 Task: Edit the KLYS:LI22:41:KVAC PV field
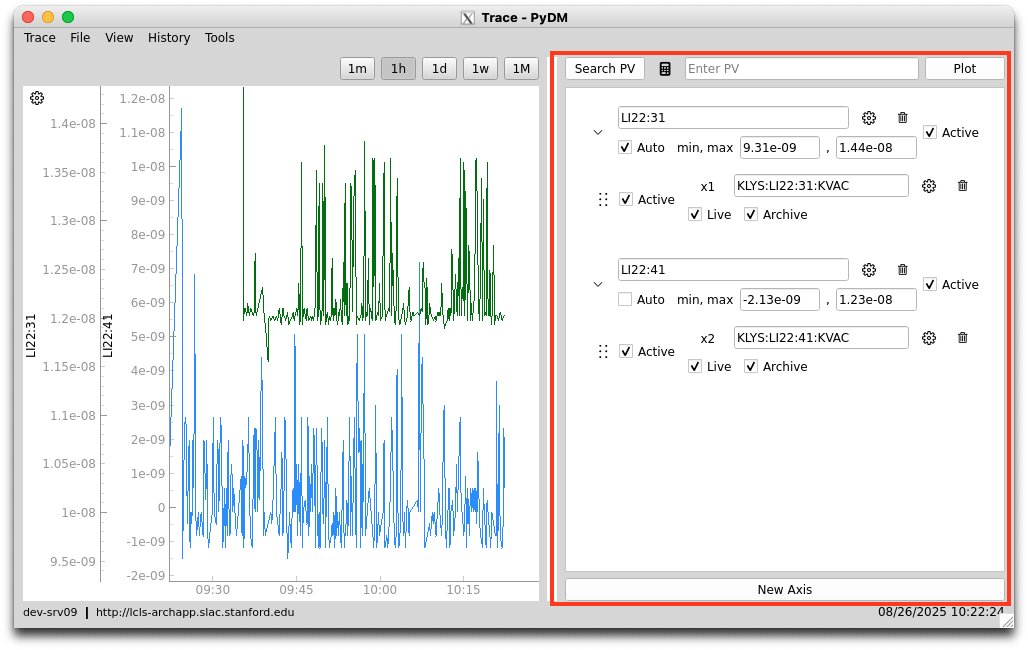pos(821,338)
